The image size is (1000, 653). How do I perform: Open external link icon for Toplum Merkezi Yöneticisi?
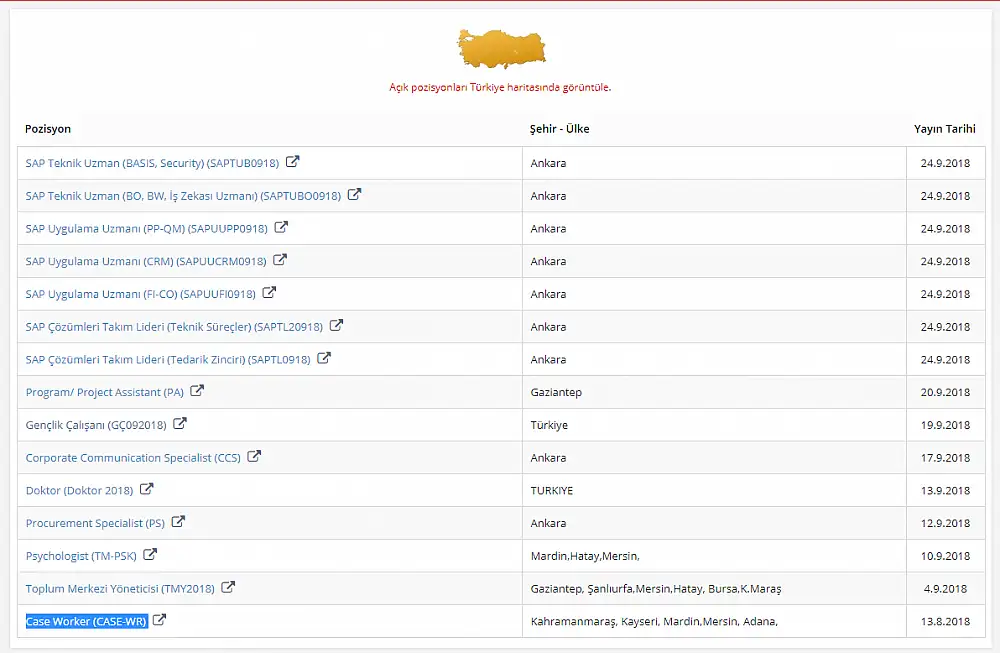[228, 587]
